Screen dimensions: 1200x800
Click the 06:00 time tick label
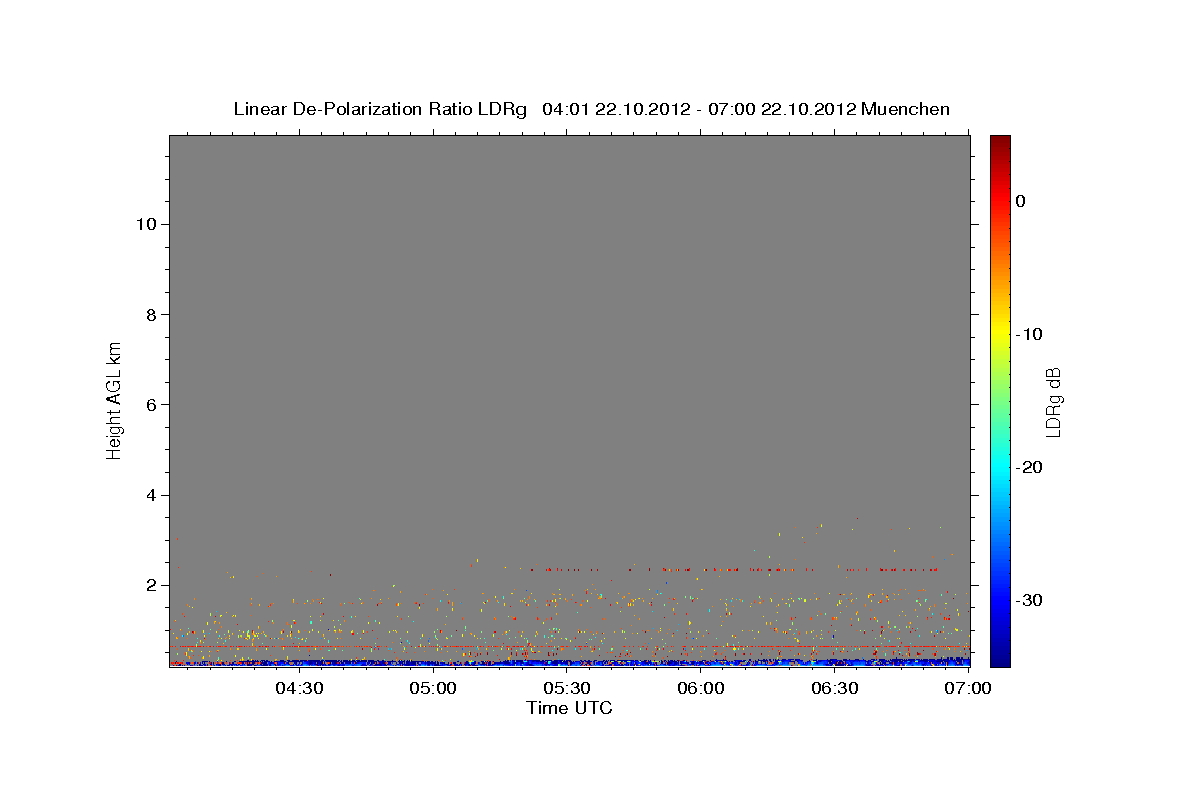pyautogui.click(x=701, y=688)
